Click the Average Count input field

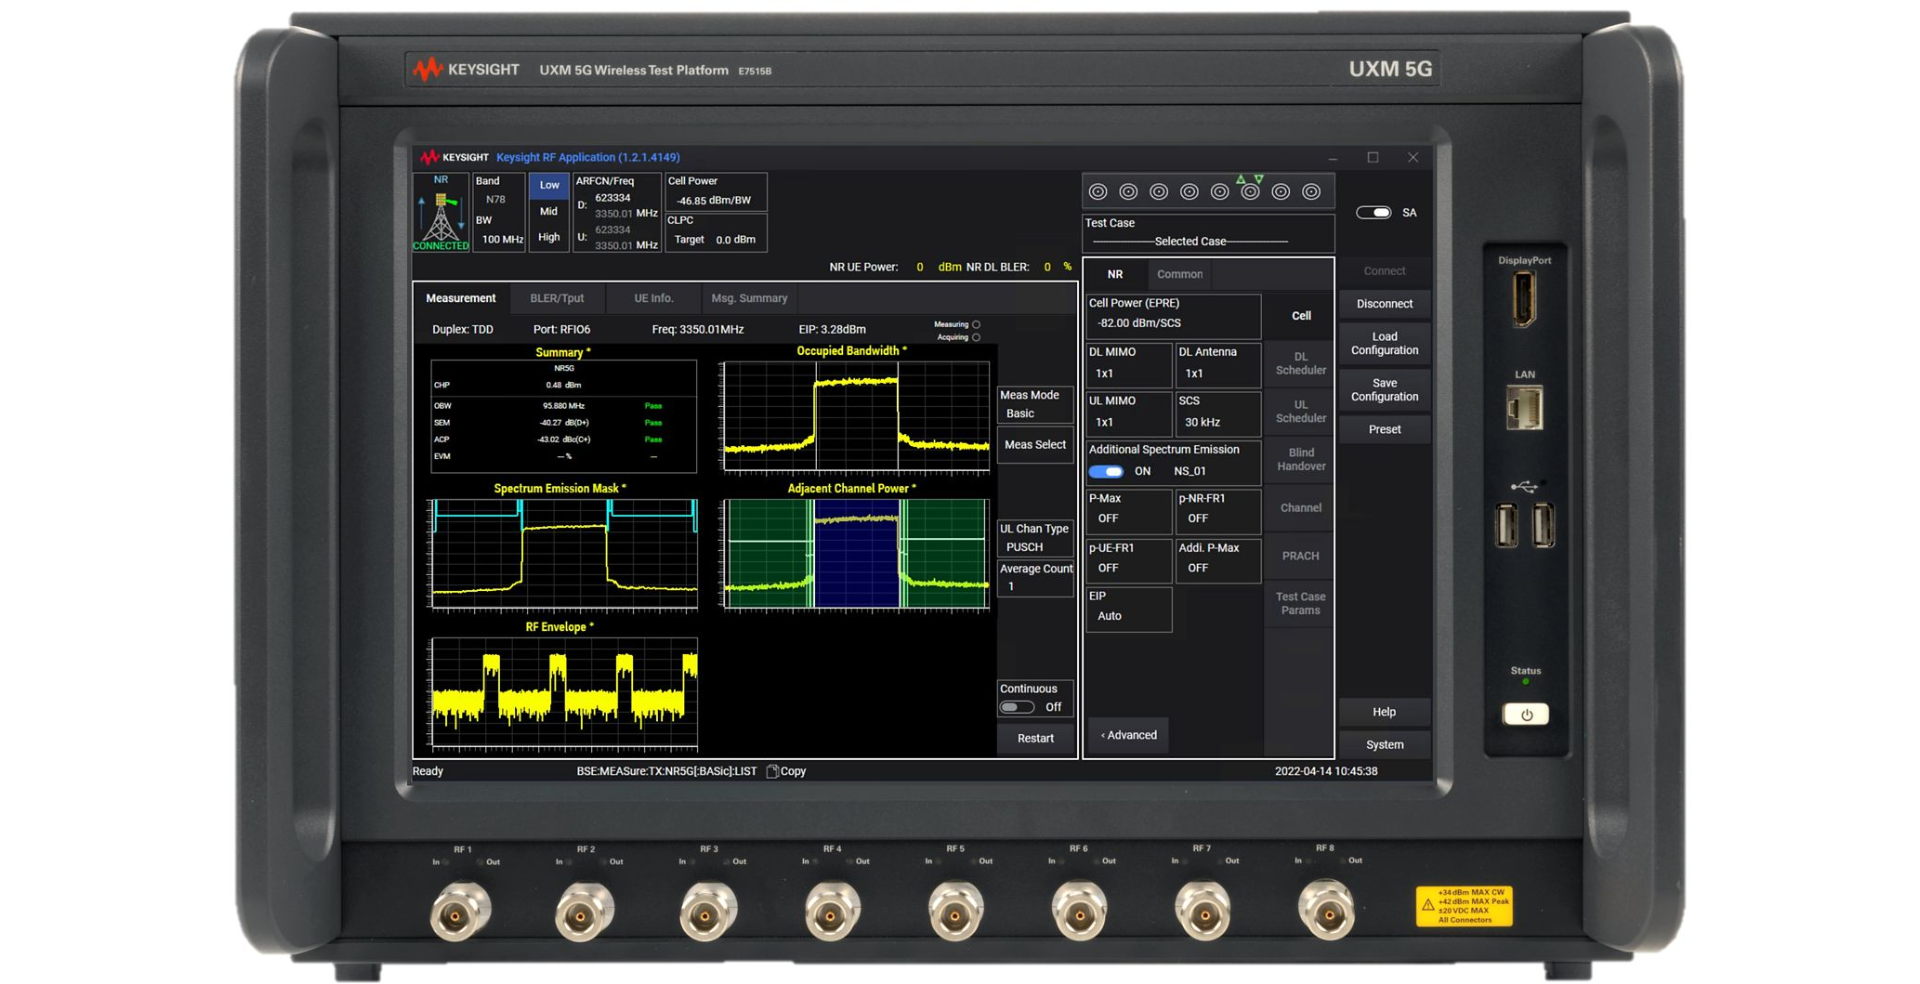[x=1035, y=577]
